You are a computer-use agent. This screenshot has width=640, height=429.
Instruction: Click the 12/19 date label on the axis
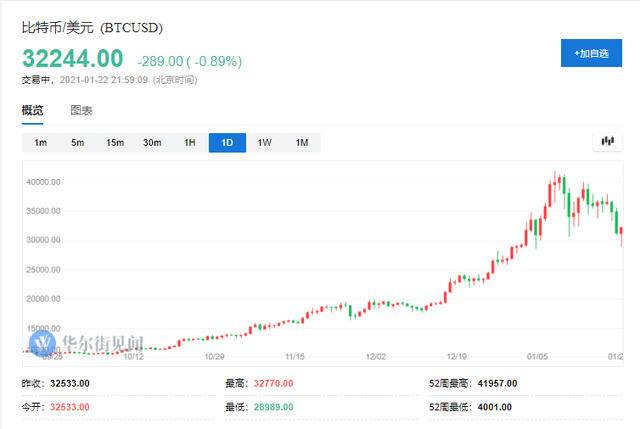coord(459,355)
